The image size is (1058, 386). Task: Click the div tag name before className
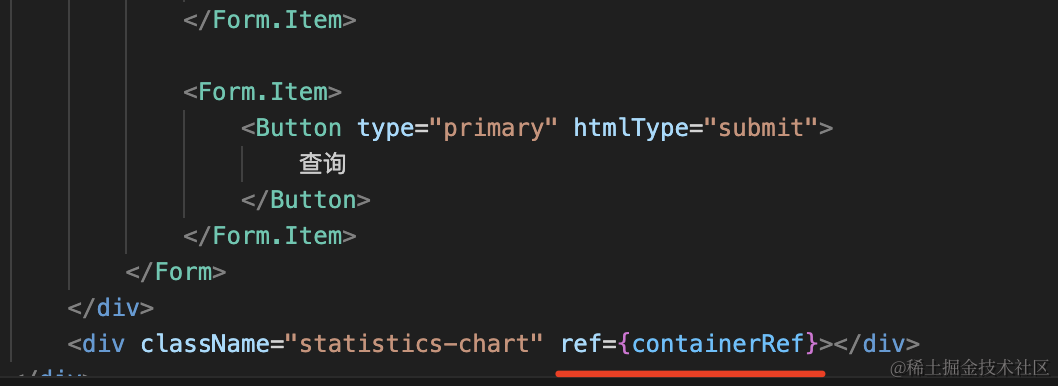(103, 344)
